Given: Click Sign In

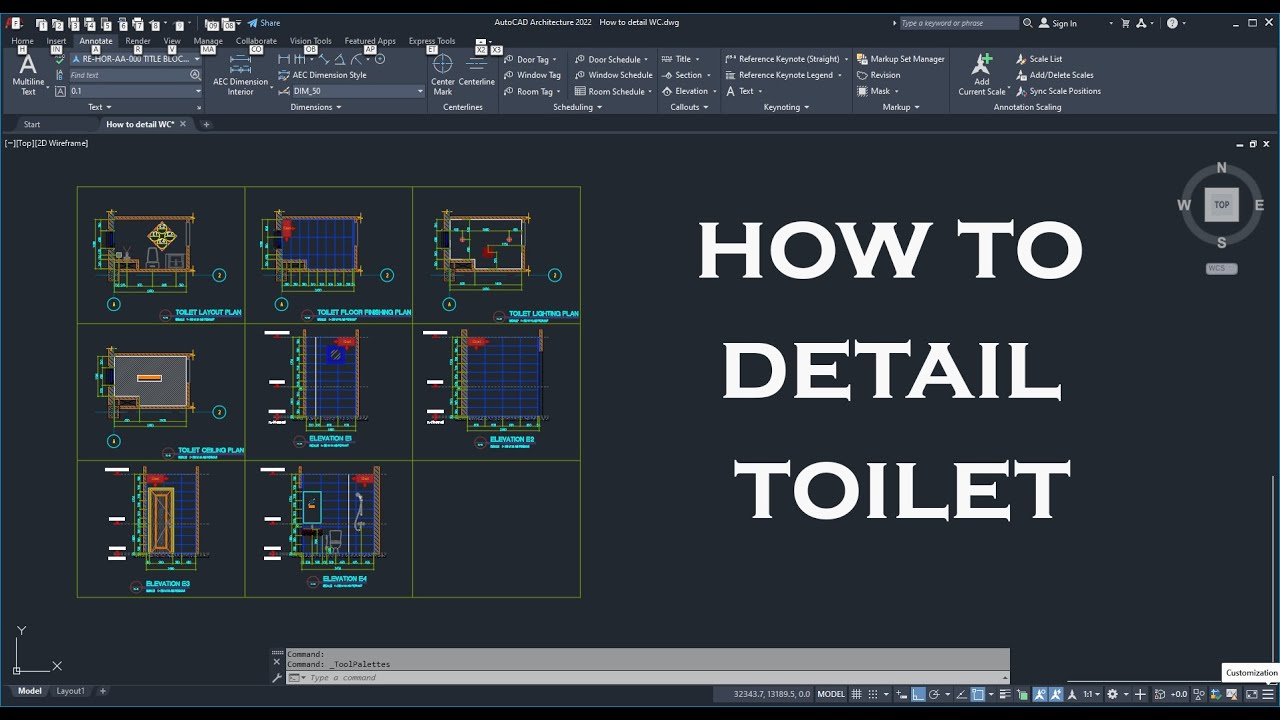Looking at the screenshot, I should click(1058, 23).
